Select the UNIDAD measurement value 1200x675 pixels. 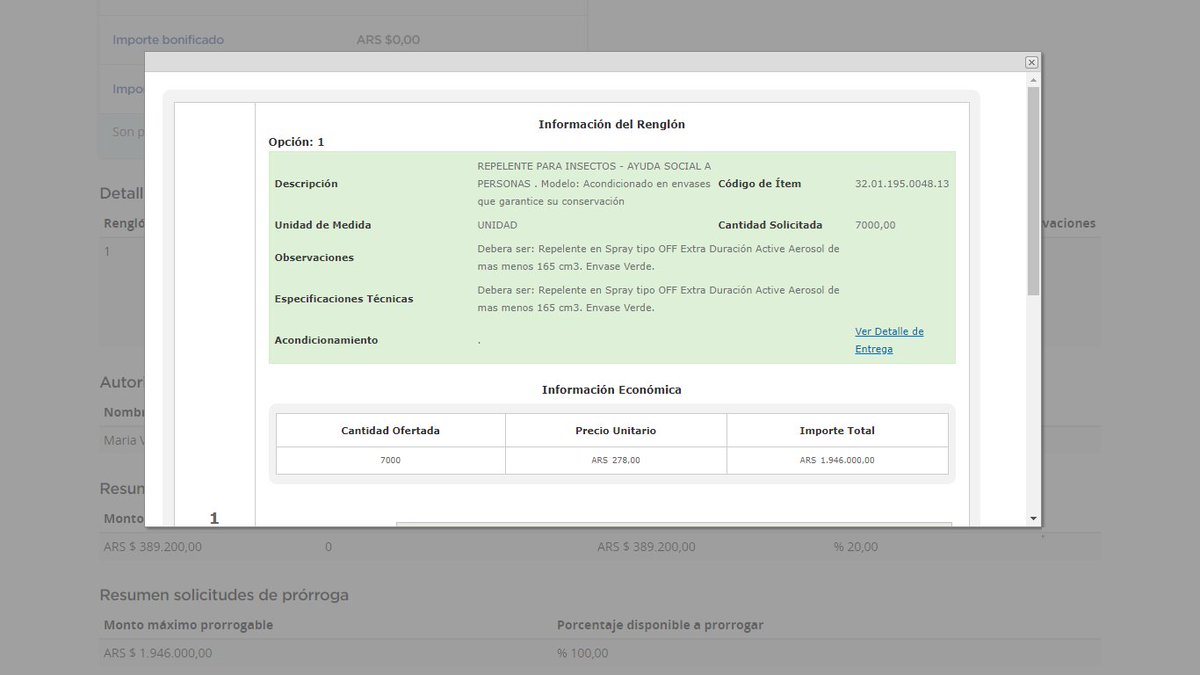click(x=497, y=225)
